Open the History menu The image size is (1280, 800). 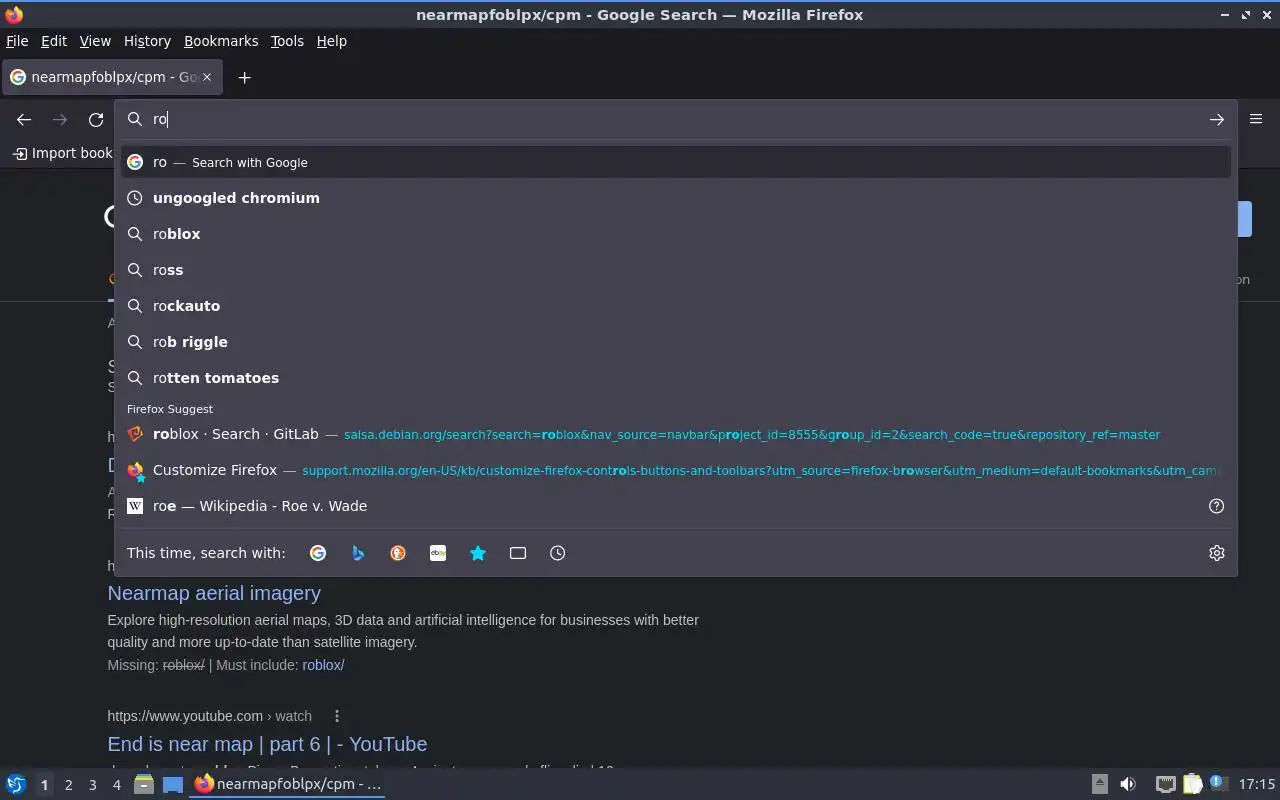(147, 41)
